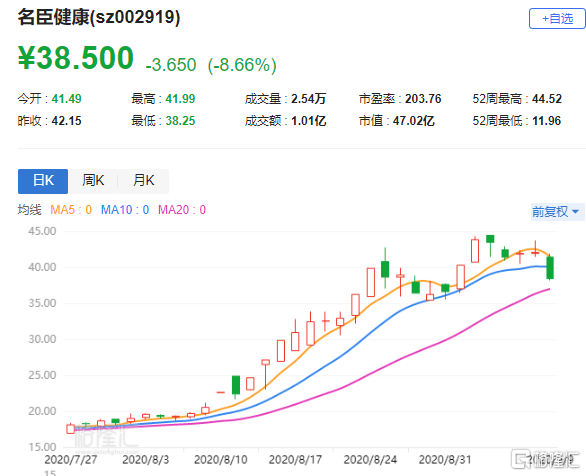Click the 市盈率 value 203.76
The height and width of the screenshot is (476, 586).
[x=423, y=99]
